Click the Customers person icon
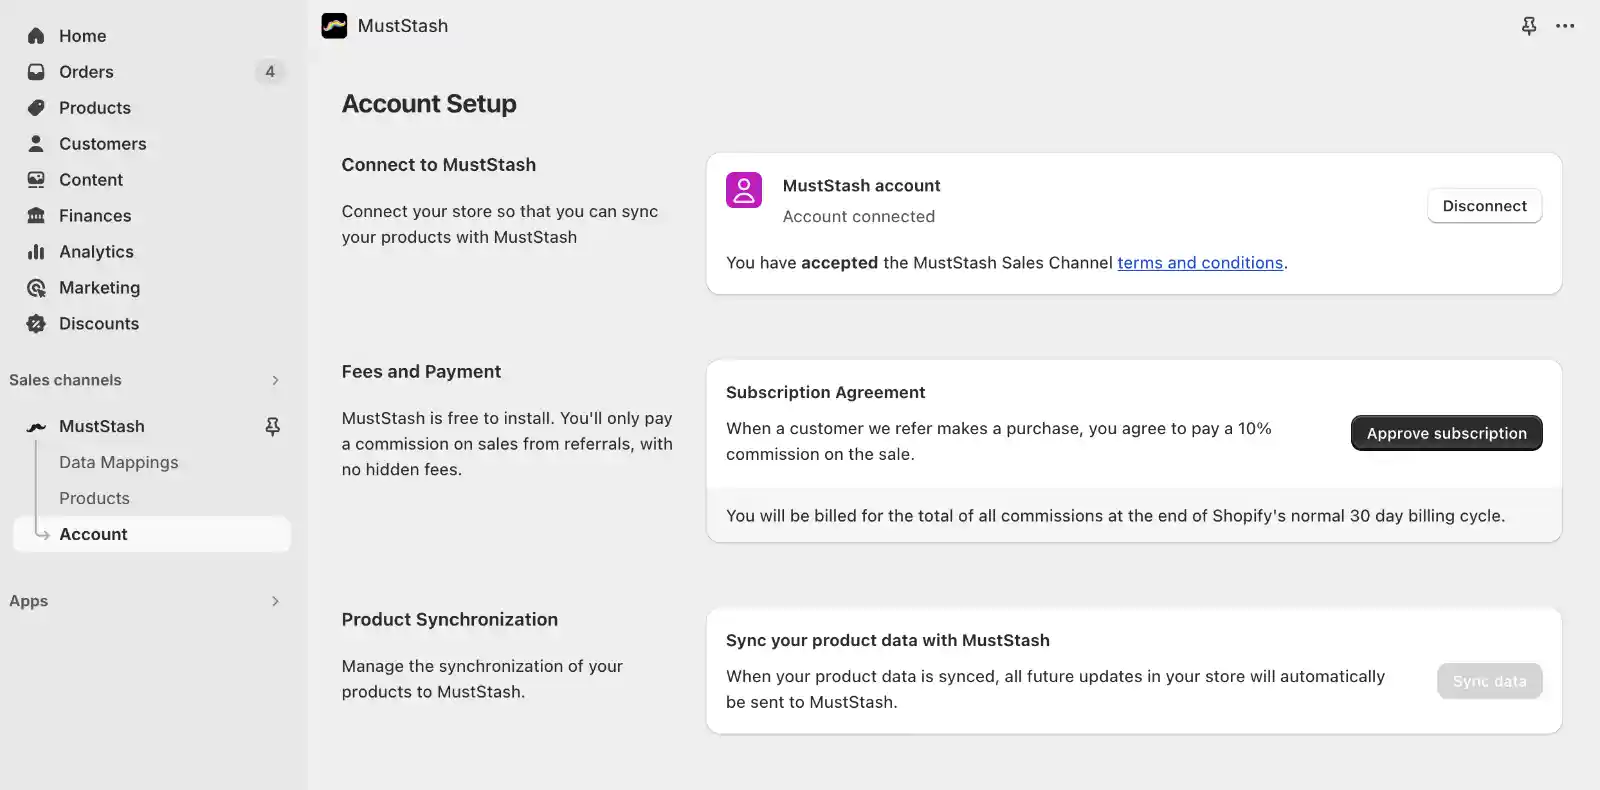This screenshot has width=1600, height=790. 36,144
